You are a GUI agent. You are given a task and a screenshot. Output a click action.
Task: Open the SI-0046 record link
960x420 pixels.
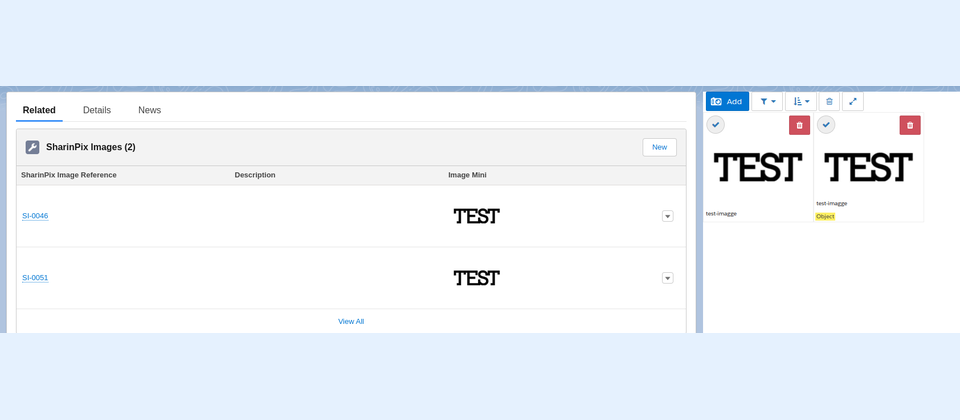35,216
